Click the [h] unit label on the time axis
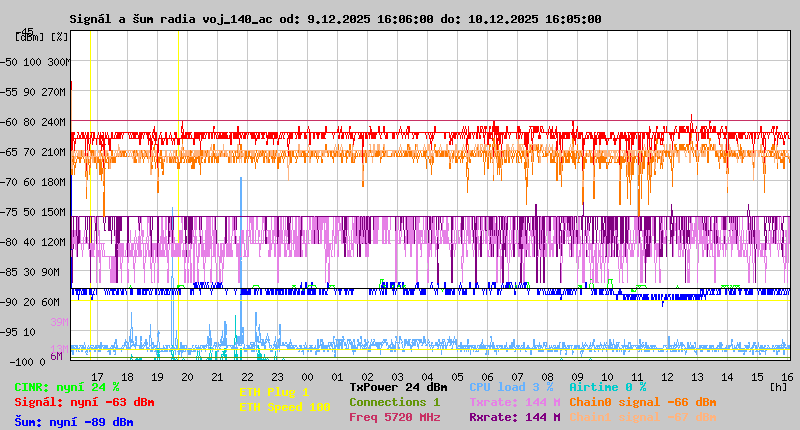Screen dimensions: 800x430 [778, 385]
